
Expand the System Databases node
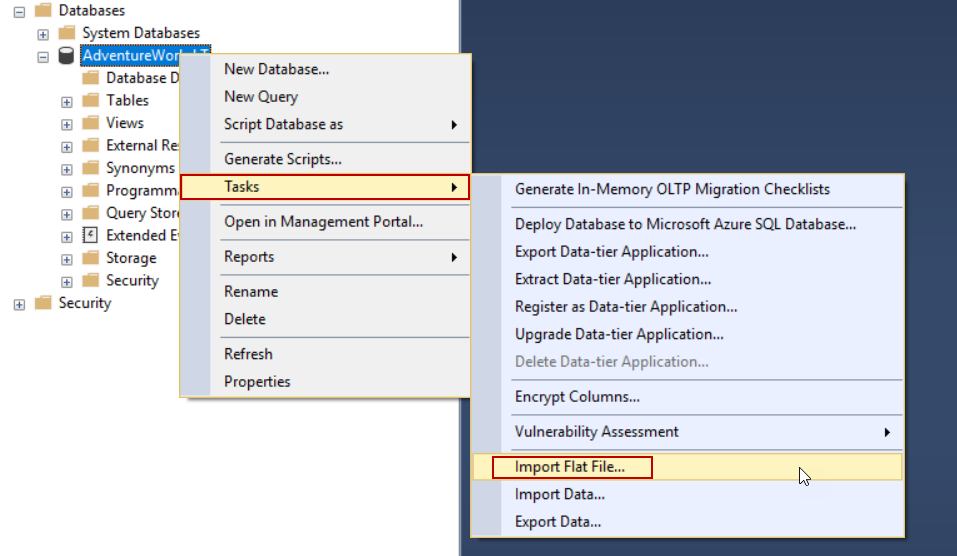pyautogui.click(x=43, y=34)
